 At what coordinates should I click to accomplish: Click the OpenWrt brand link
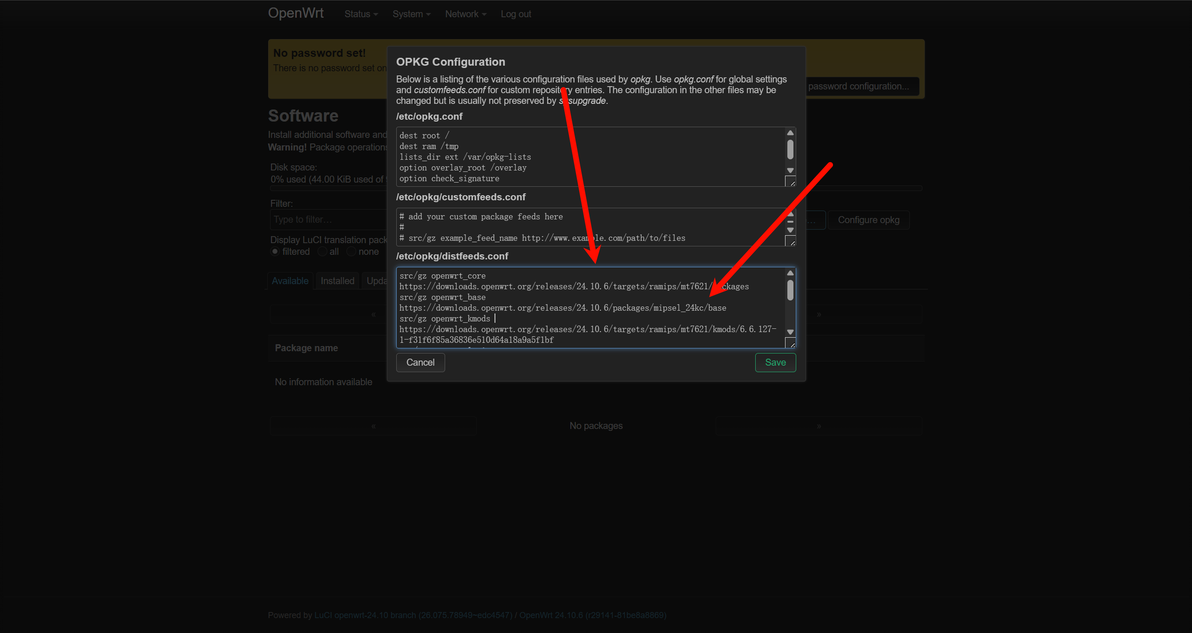pyautogui.click(x=297, y=14)
